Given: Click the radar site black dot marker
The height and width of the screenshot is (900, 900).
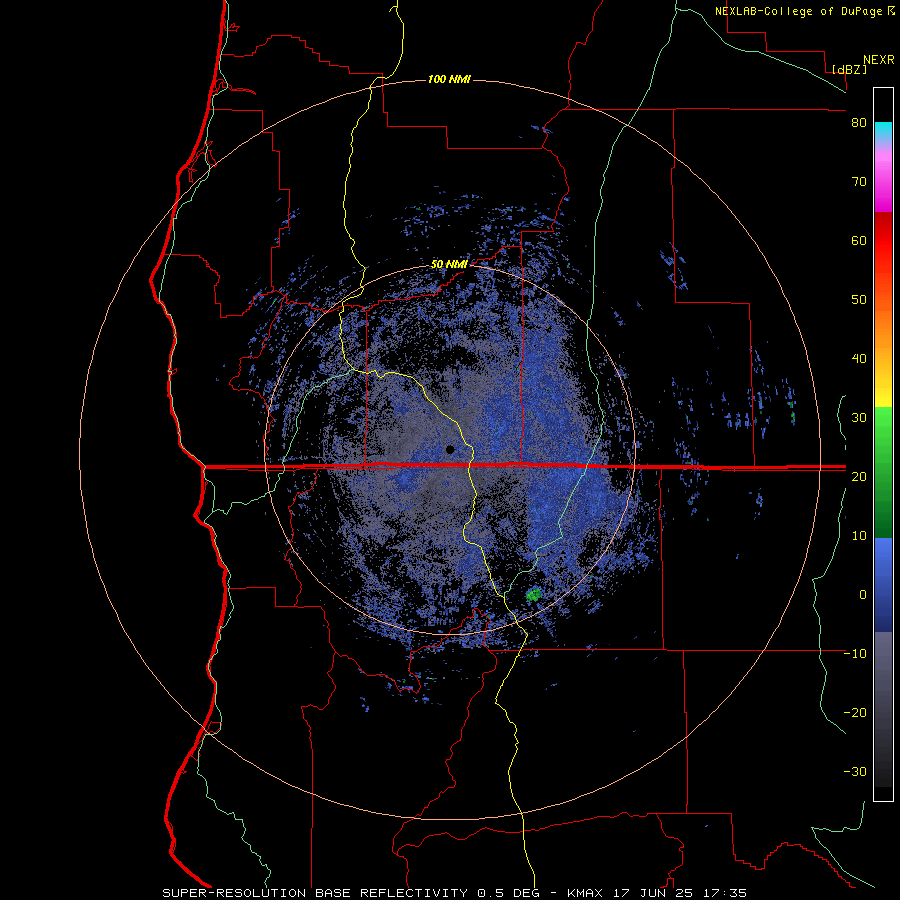Looking at the screenshot, I should pyautogui.click(x=450, y=449).
